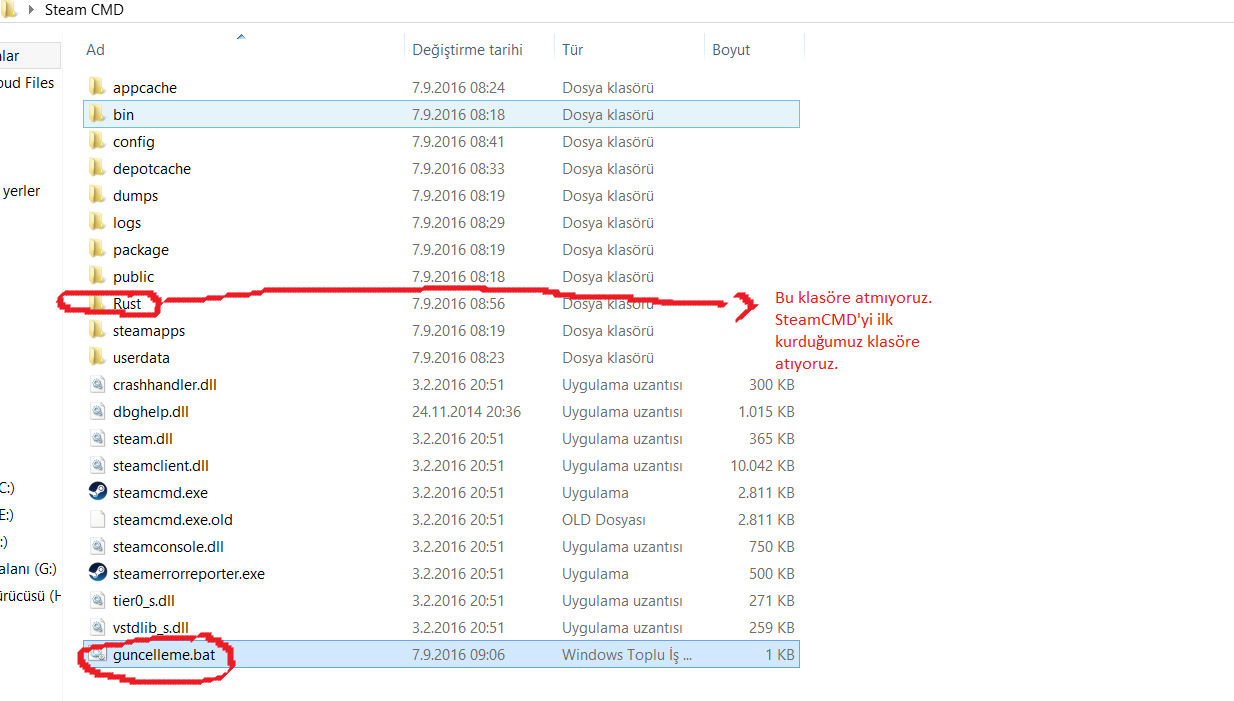Select the steamcmd.exe file name
Screen dimensions: 1234x701
[x=160, y=493]
